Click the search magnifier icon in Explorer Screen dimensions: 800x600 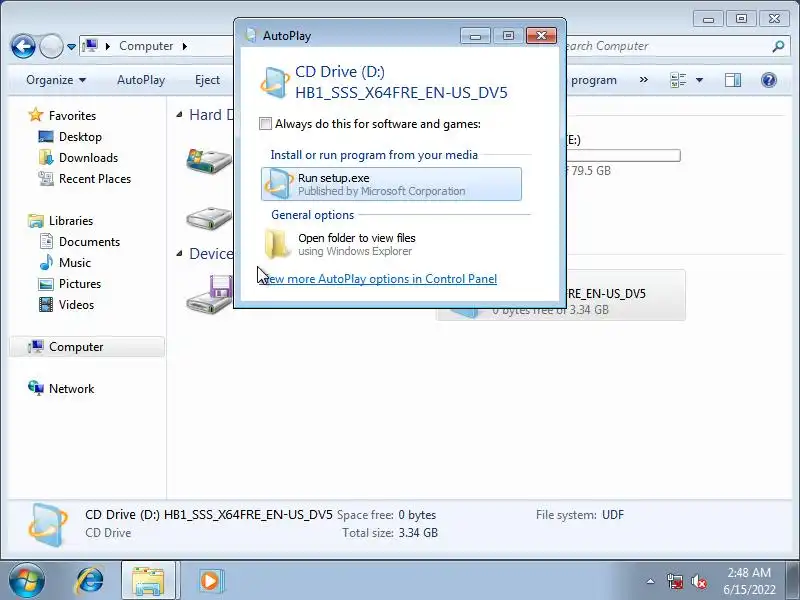pyautogui.click(x=778, y=46)
